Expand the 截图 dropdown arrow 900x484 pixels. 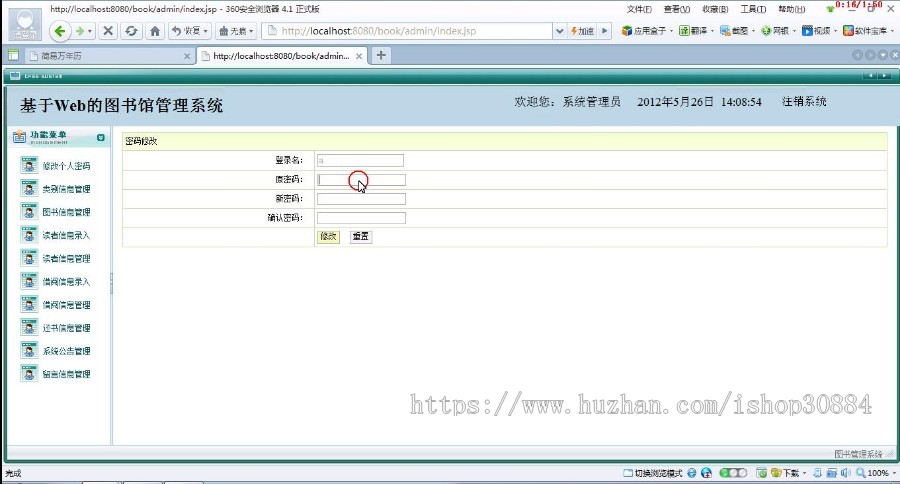[752, 31]
